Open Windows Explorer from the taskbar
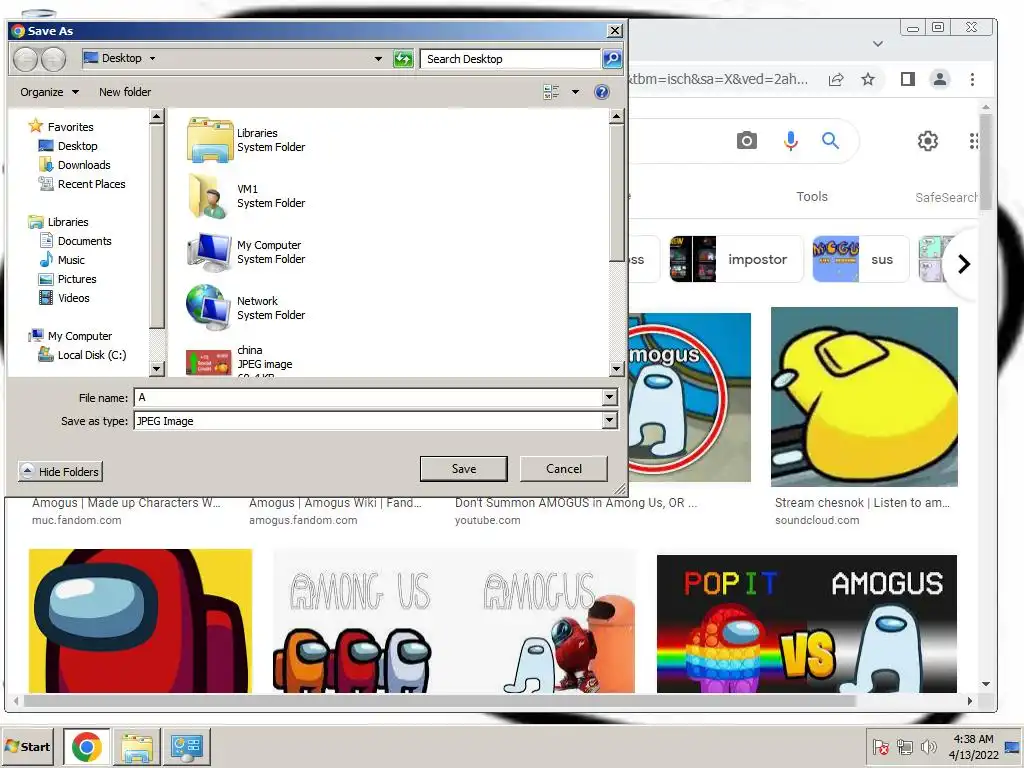Viewport: 1024px width, 768px height. [x=136, y=746]
